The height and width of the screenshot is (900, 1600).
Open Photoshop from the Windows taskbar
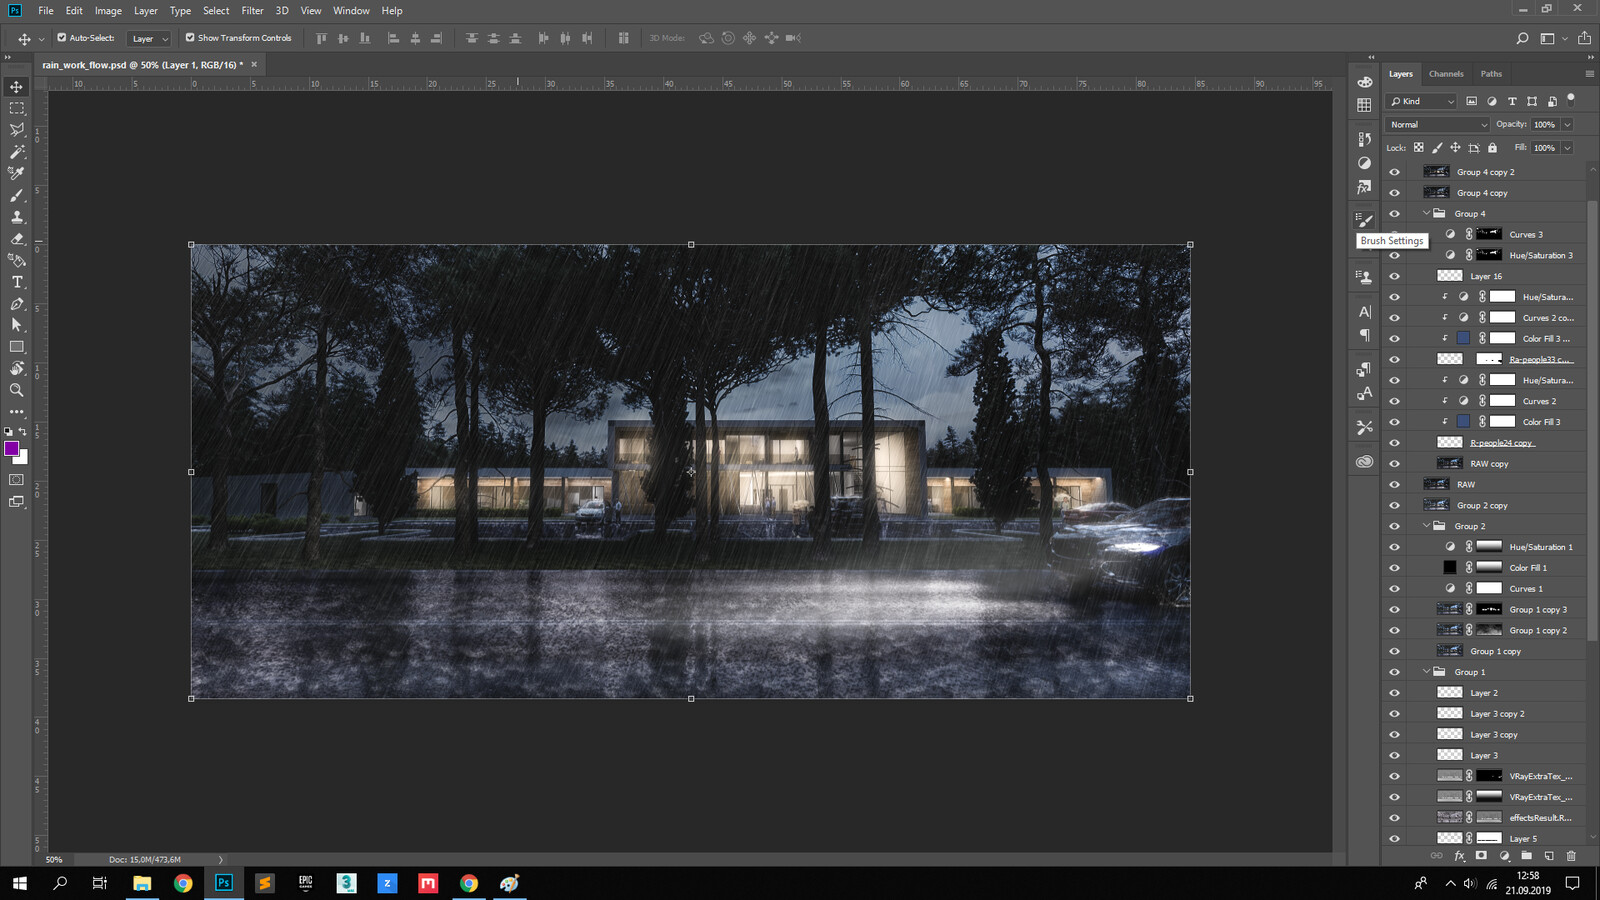224,883
